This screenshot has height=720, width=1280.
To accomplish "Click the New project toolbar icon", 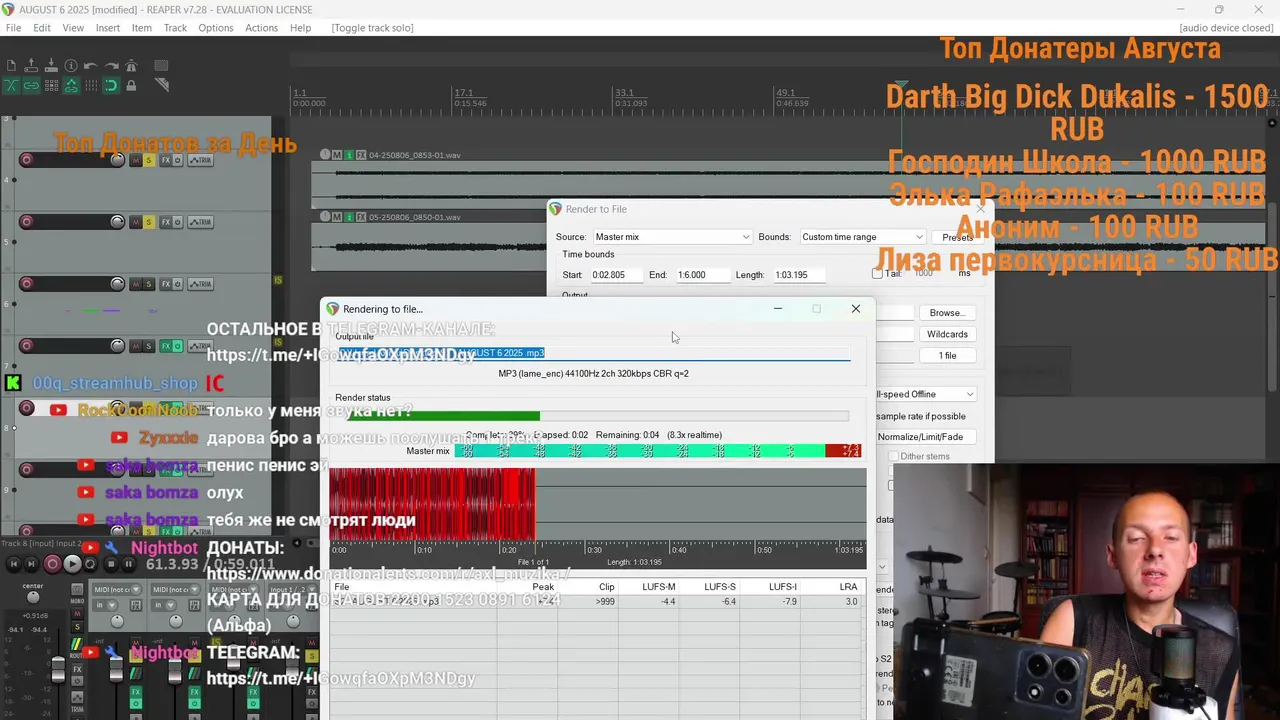I will coord(11,66).
